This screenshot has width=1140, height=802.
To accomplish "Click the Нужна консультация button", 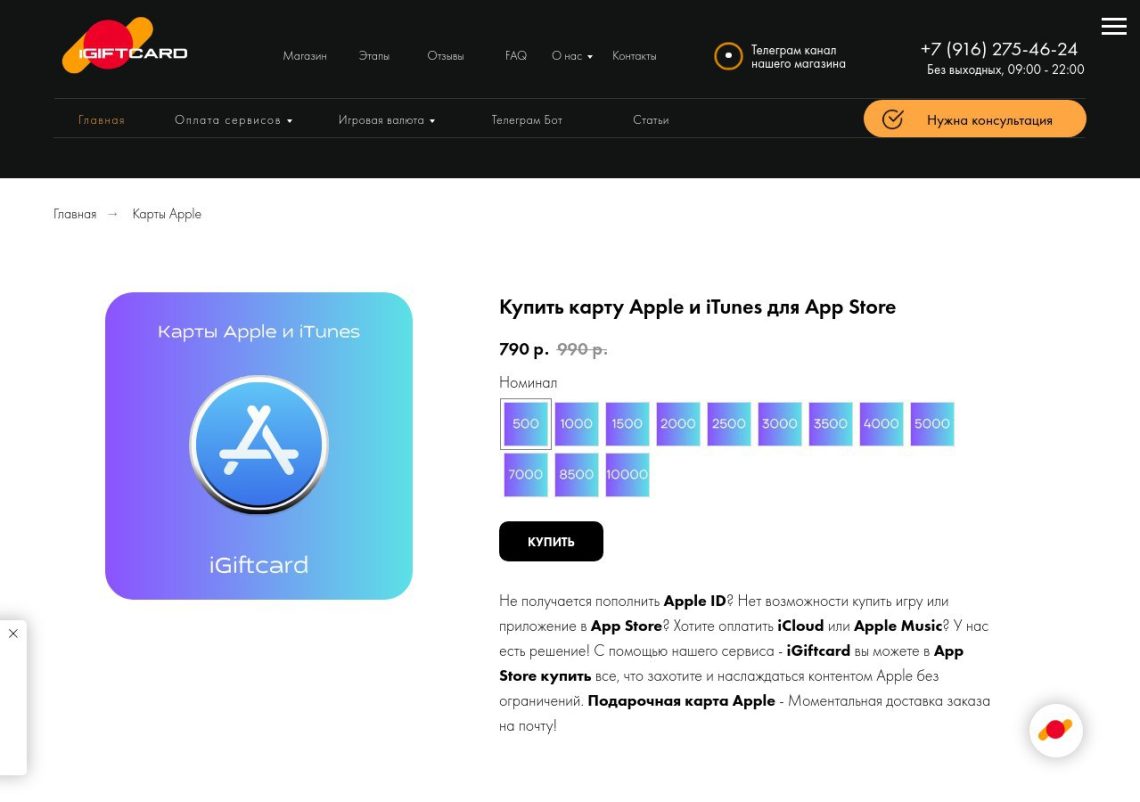I will click(x=975, y=119).
